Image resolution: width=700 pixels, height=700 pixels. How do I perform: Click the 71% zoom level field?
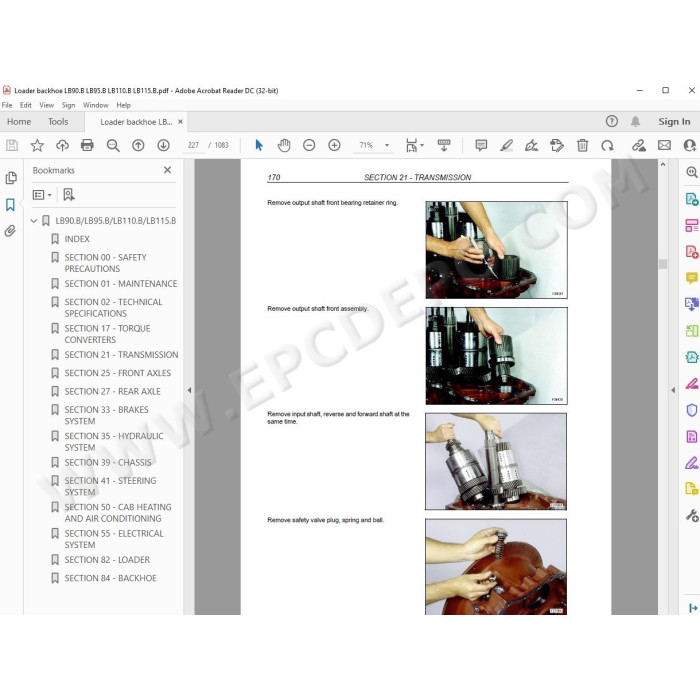[366, 145]
